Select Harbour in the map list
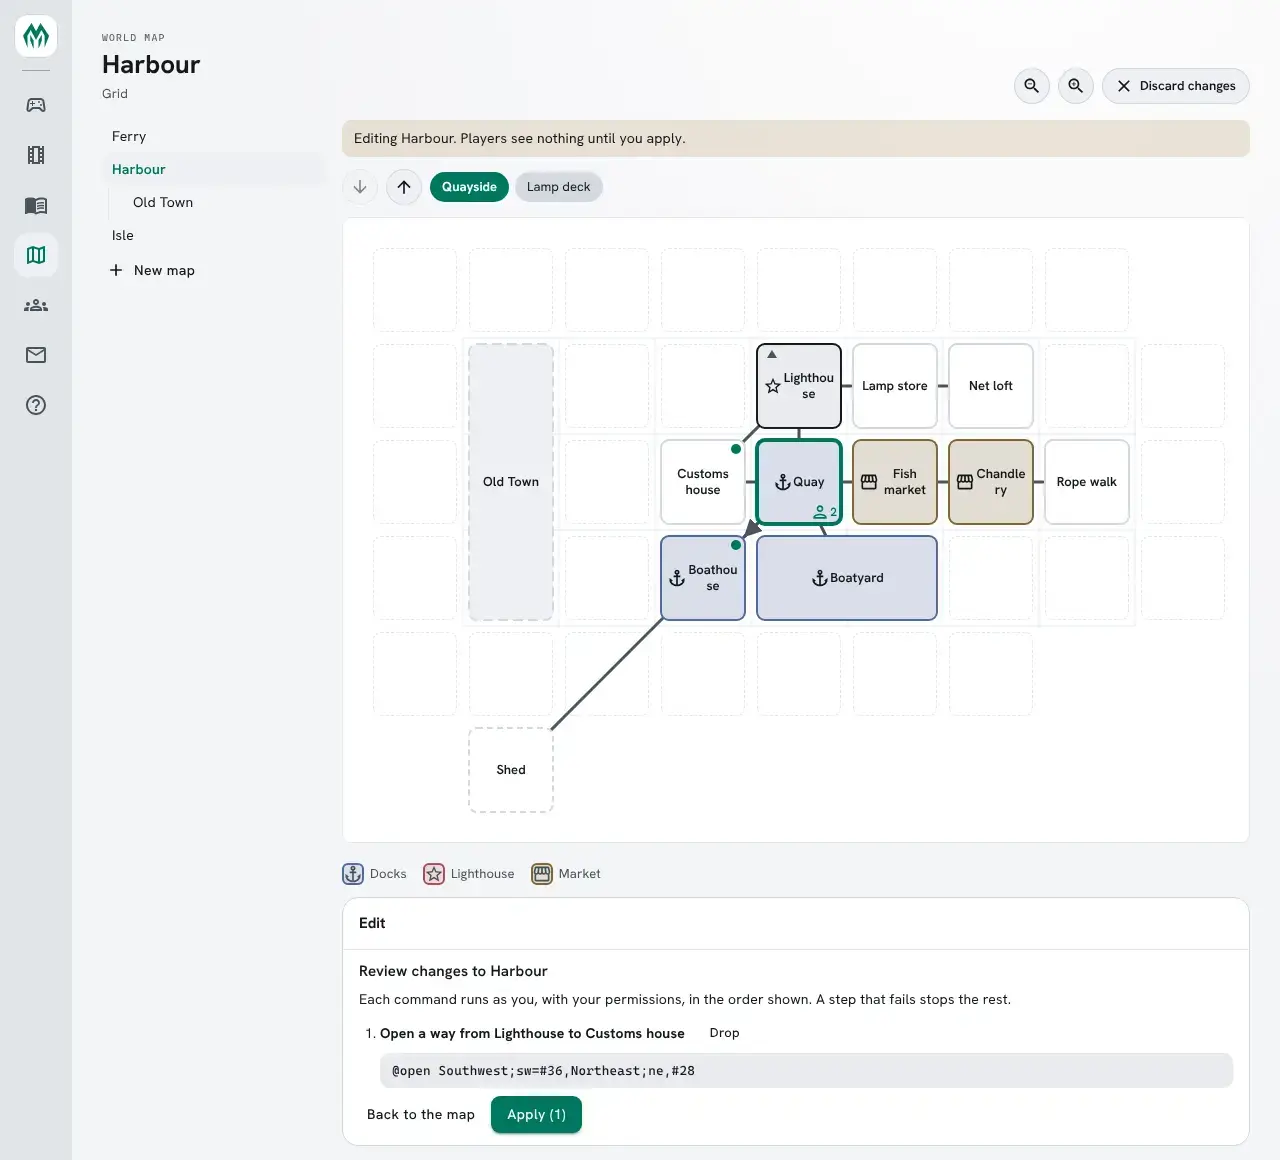The width and height of the screenshot is (1280, 1160). click(214, 169)
